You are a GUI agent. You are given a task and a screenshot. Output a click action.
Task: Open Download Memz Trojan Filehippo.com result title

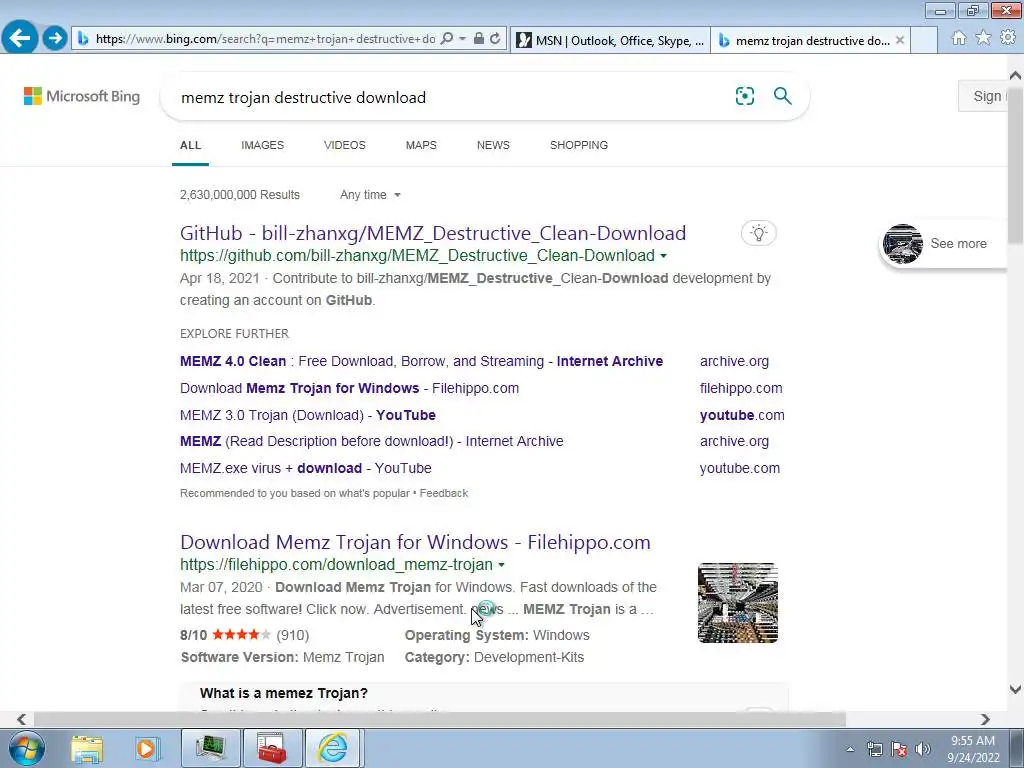[415, 542]
